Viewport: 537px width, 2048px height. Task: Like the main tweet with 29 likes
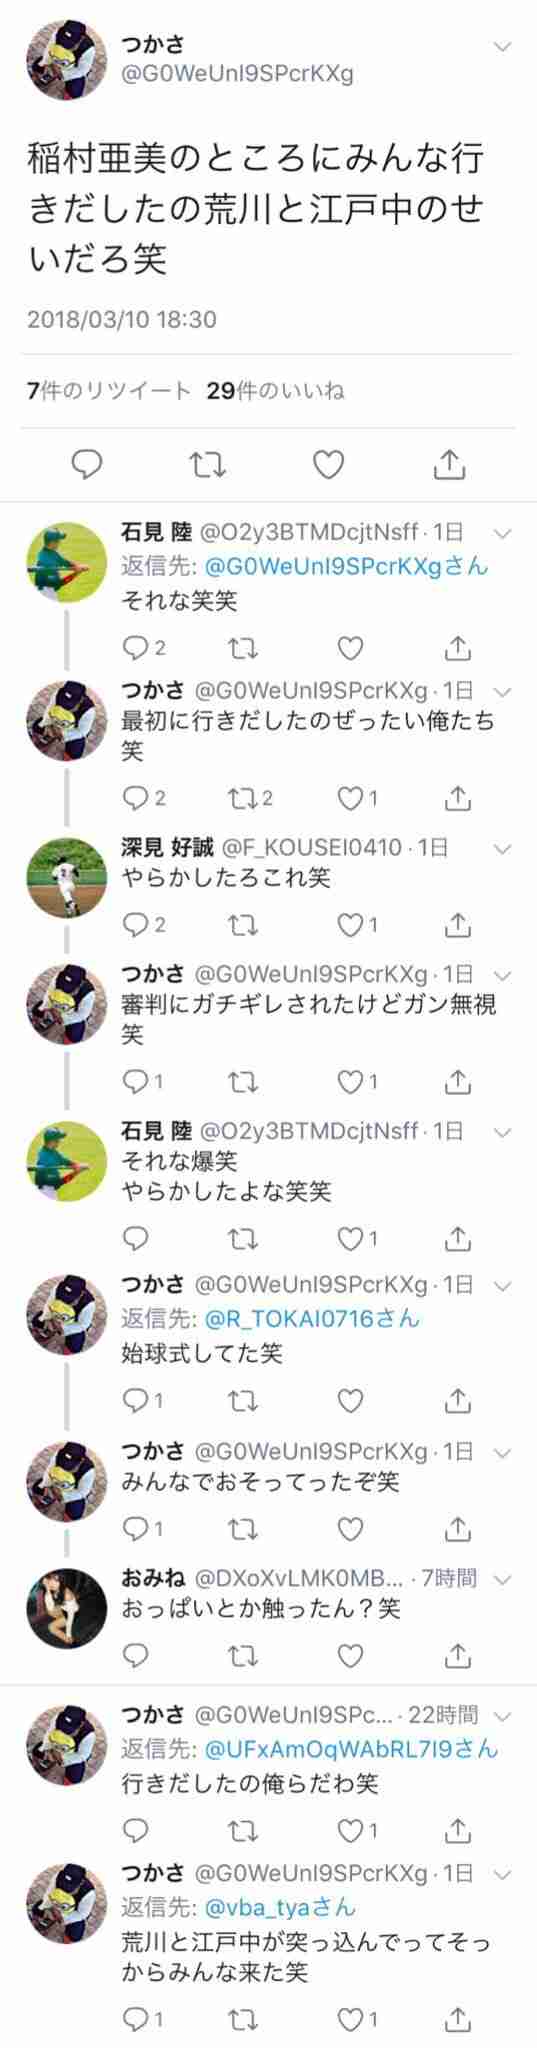pos(329,465)
